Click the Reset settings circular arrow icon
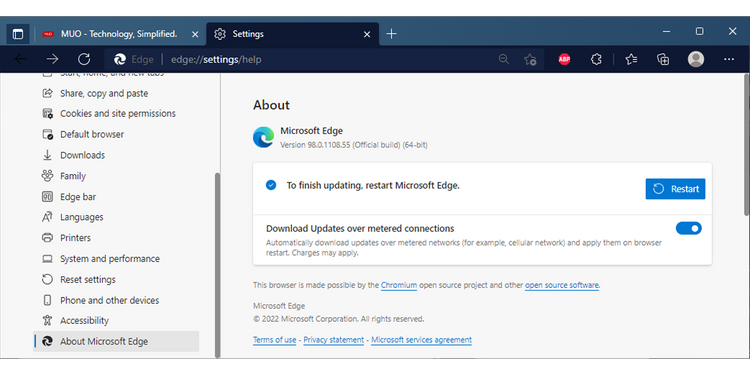Viewport: 750px width, 375px height. point(47,279)
